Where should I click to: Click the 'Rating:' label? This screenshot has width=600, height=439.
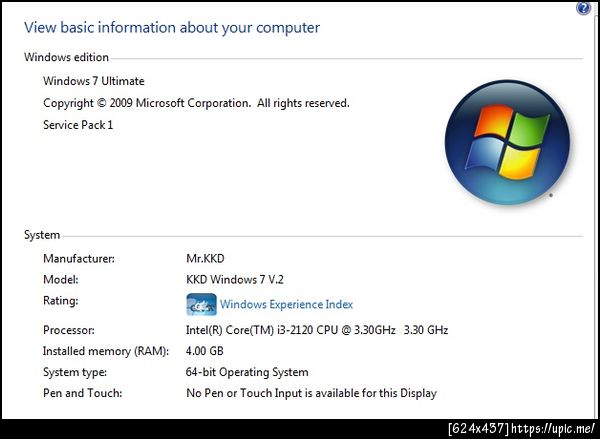(x=61, y=301)
